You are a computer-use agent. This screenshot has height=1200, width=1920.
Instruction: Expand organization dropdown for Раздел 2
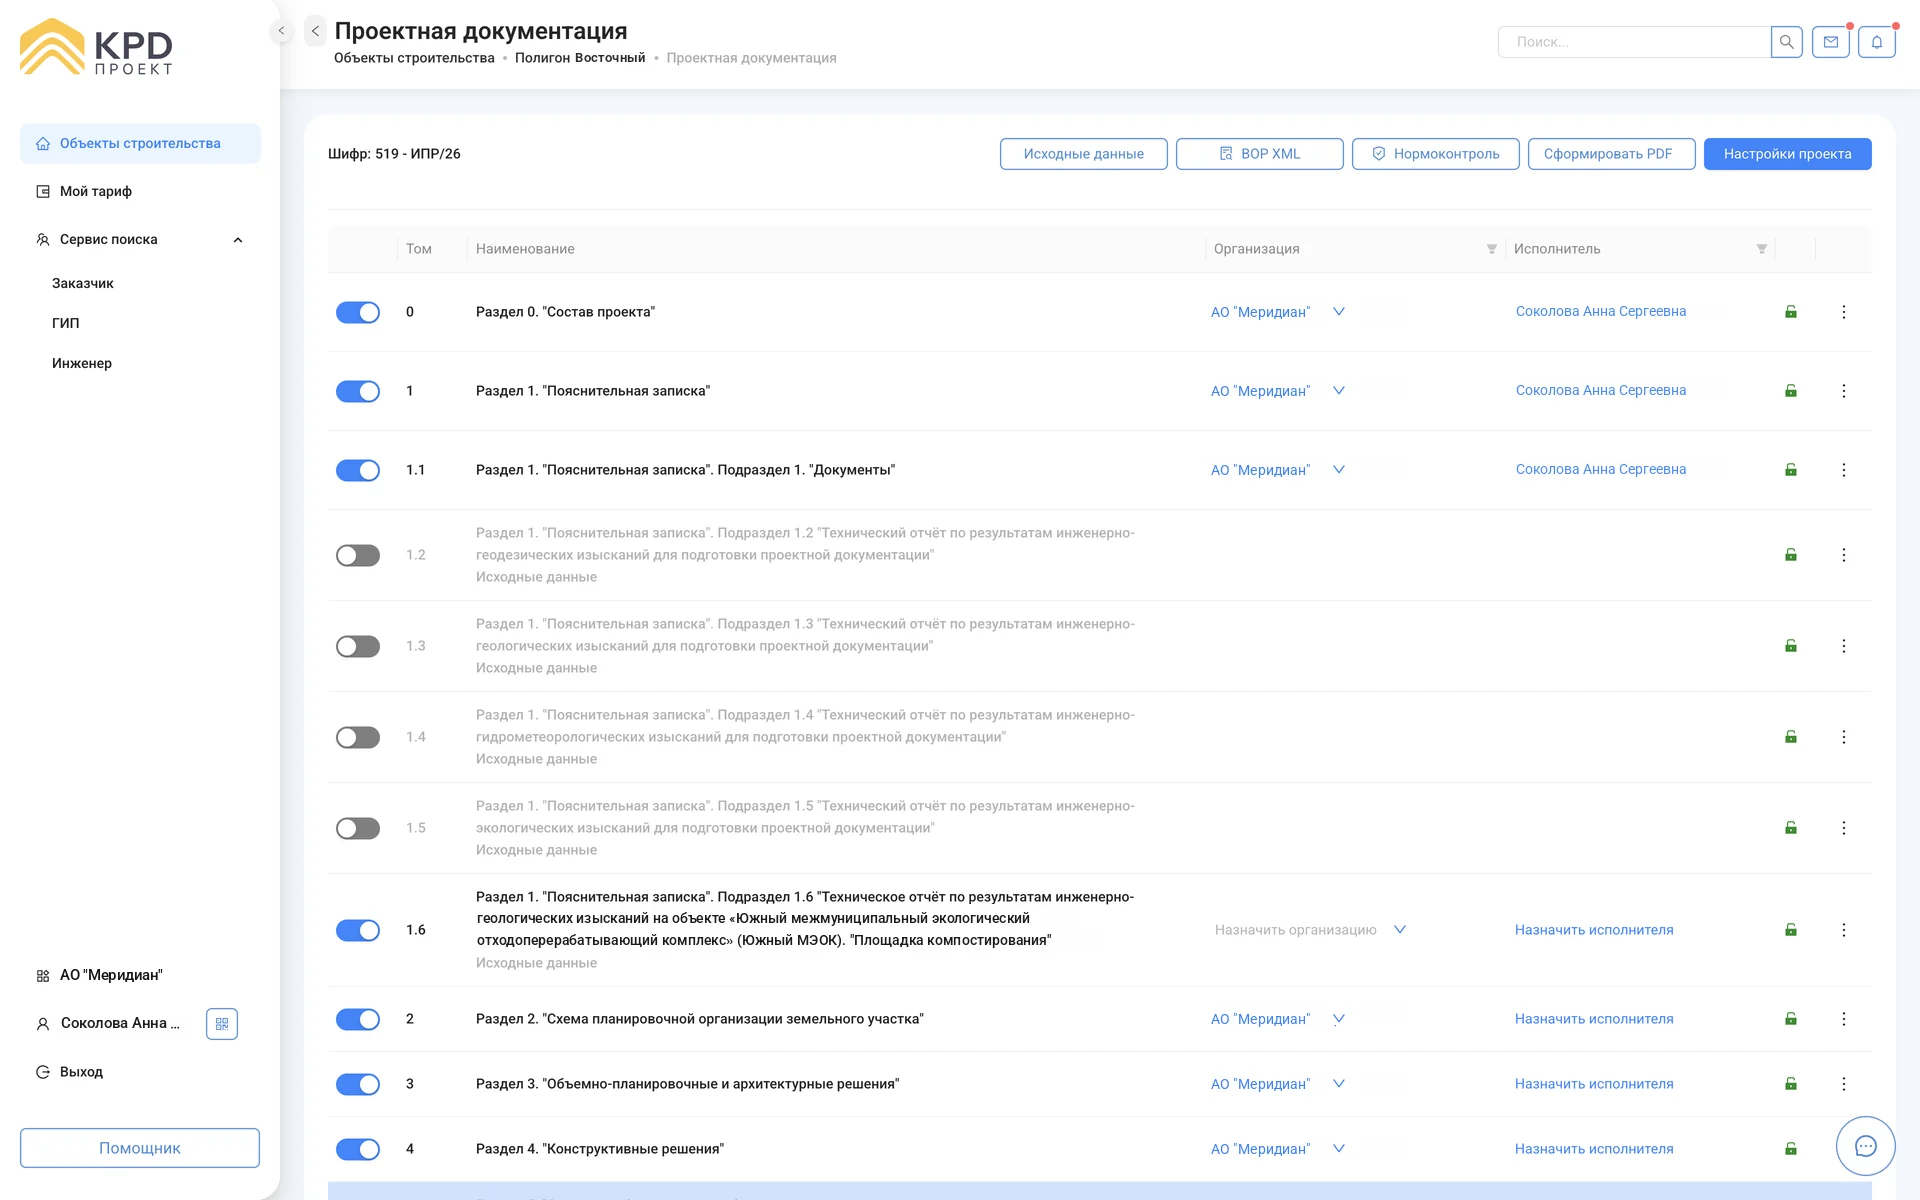coord(1339,1019)
